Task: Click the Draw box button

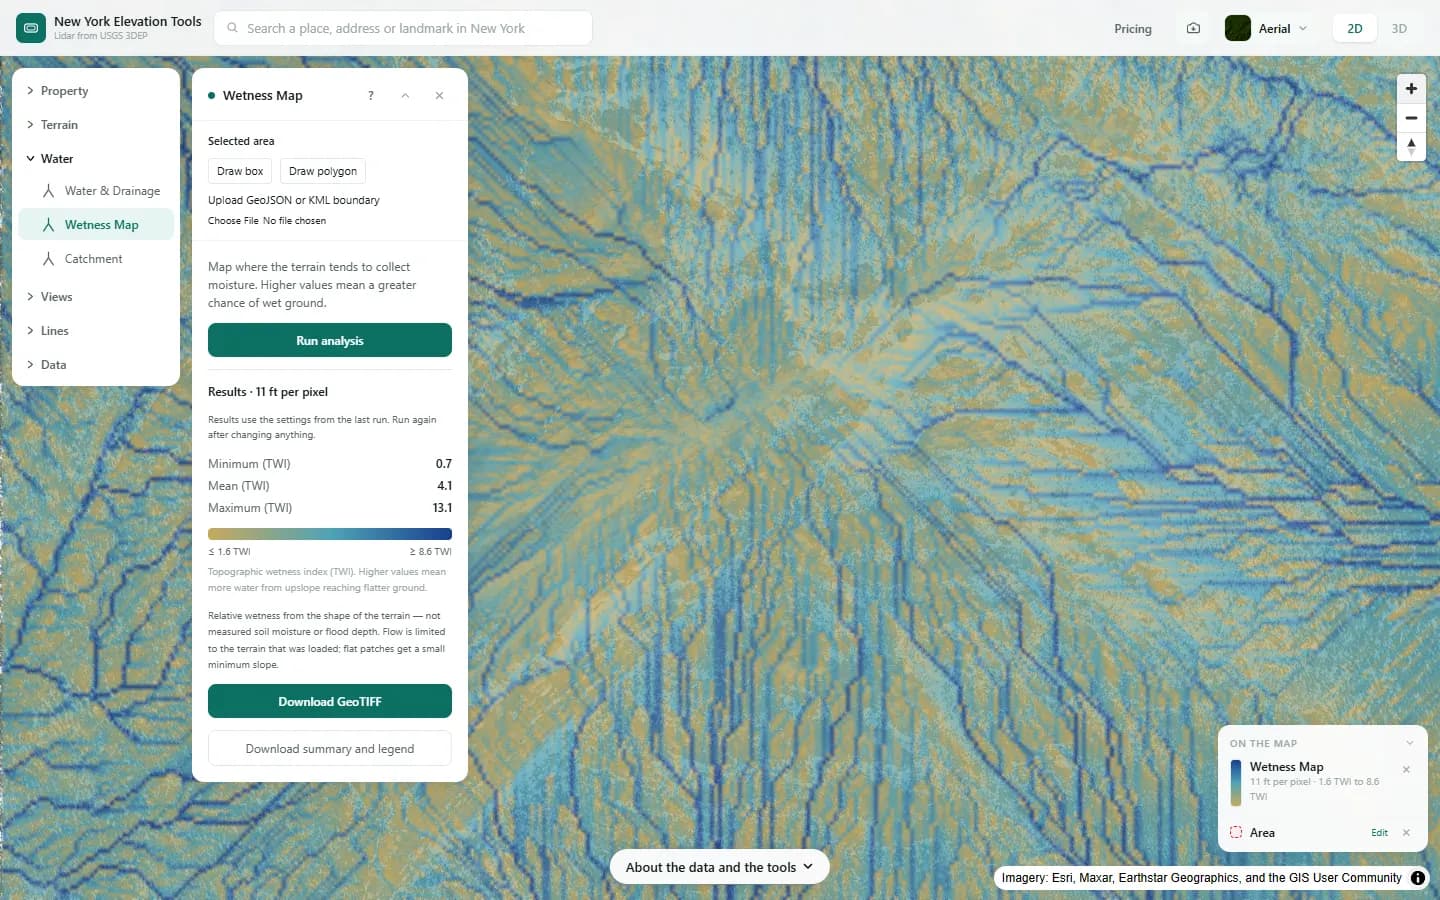Action: [x=240, y=171]
